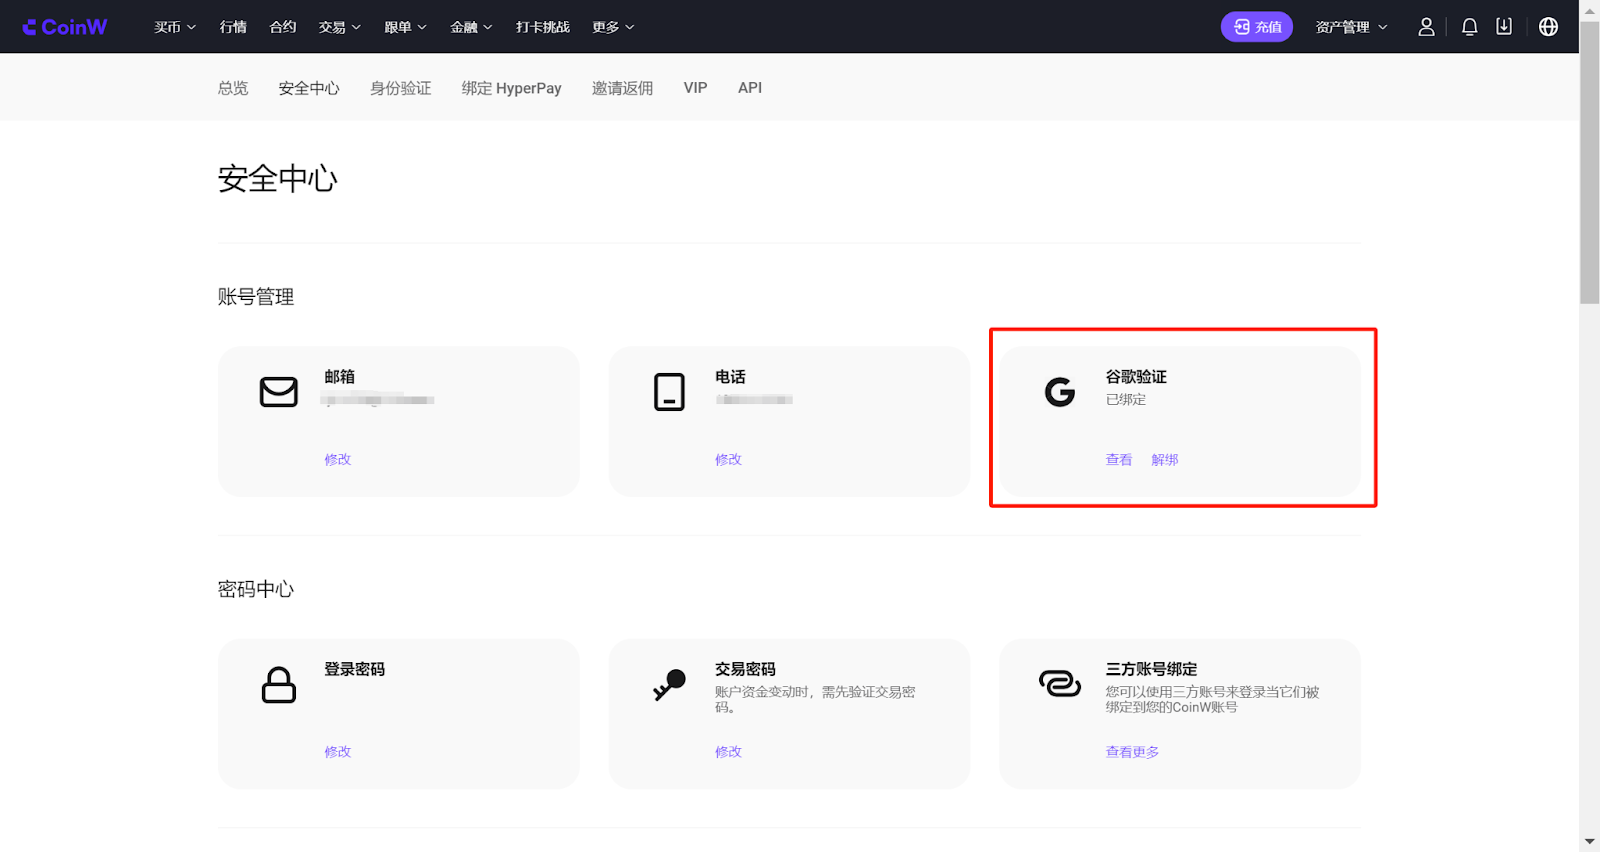
Task: Expand the 交易 dropdown menu
Action: [340, 27]
